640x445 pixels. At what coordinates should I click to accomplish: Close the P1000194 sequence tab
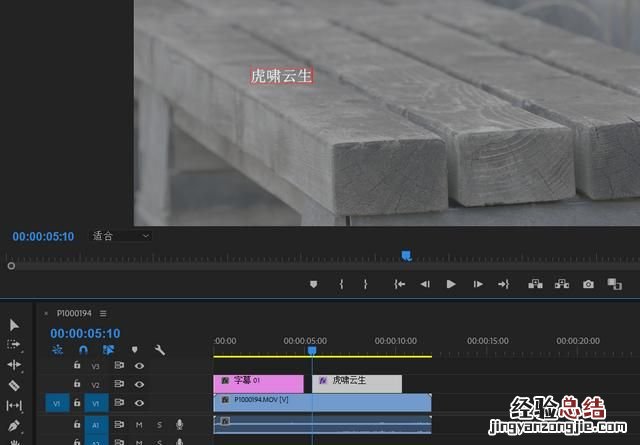tap(46, 313)
